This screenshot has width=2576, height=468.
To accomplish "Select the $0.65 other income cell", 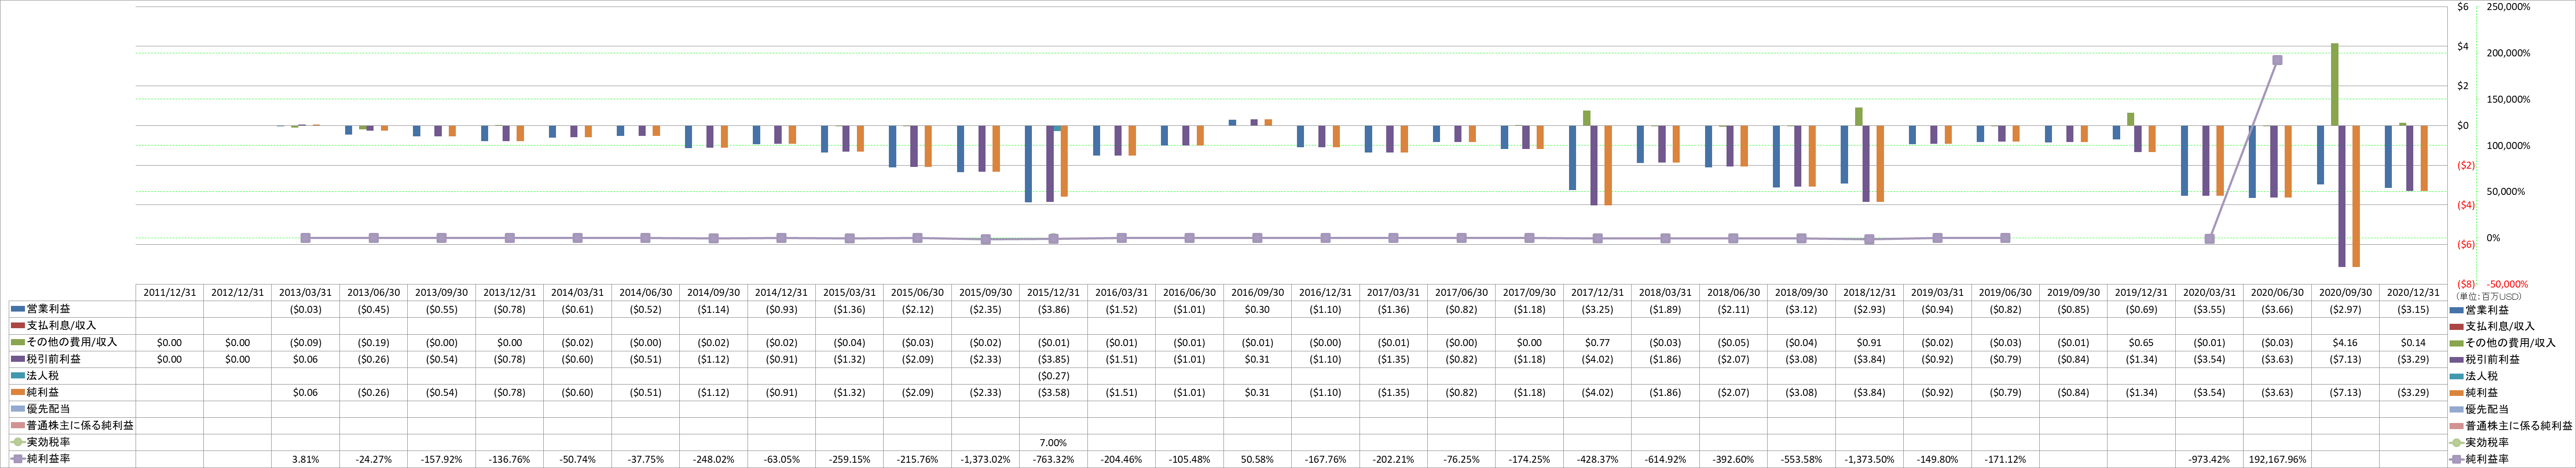I will [2141, 343].
